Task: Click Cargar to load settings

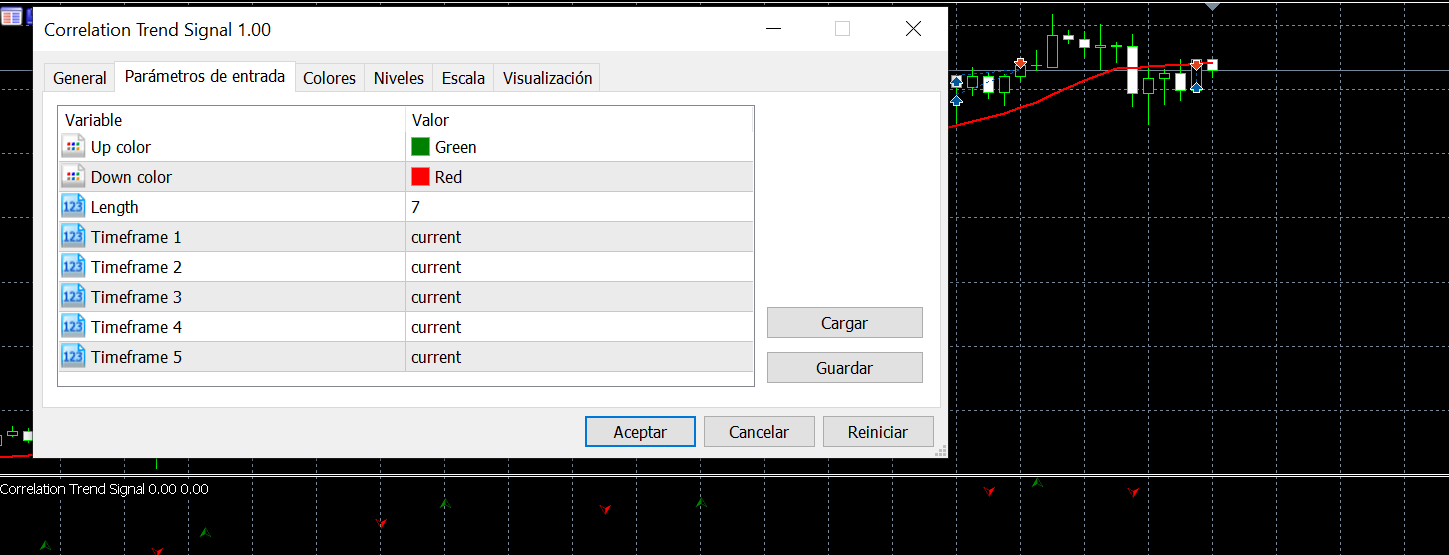Action: [x=845, y=323]
